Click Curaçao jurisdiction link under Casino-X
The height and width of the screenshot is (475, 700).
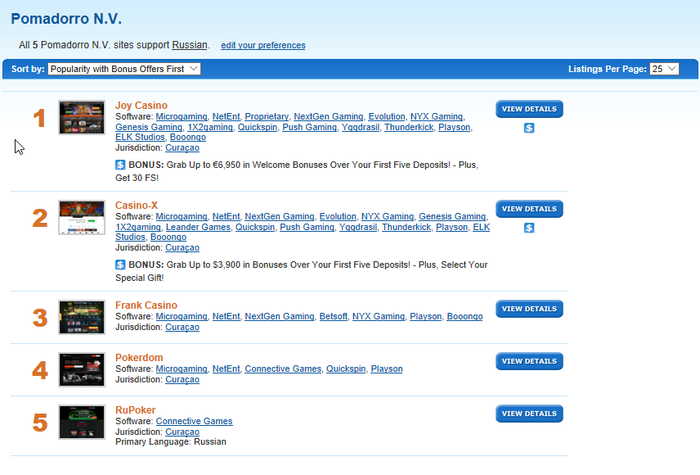(182, 248)
